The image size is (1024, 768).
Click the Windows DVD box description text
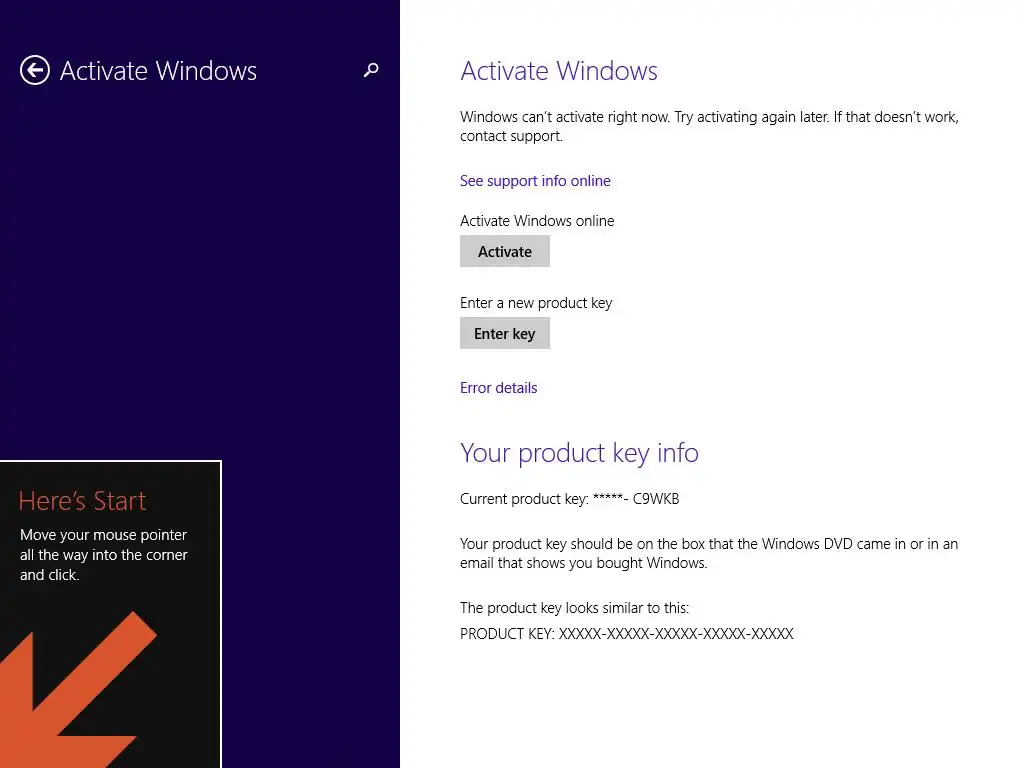(x=709, y=553)
